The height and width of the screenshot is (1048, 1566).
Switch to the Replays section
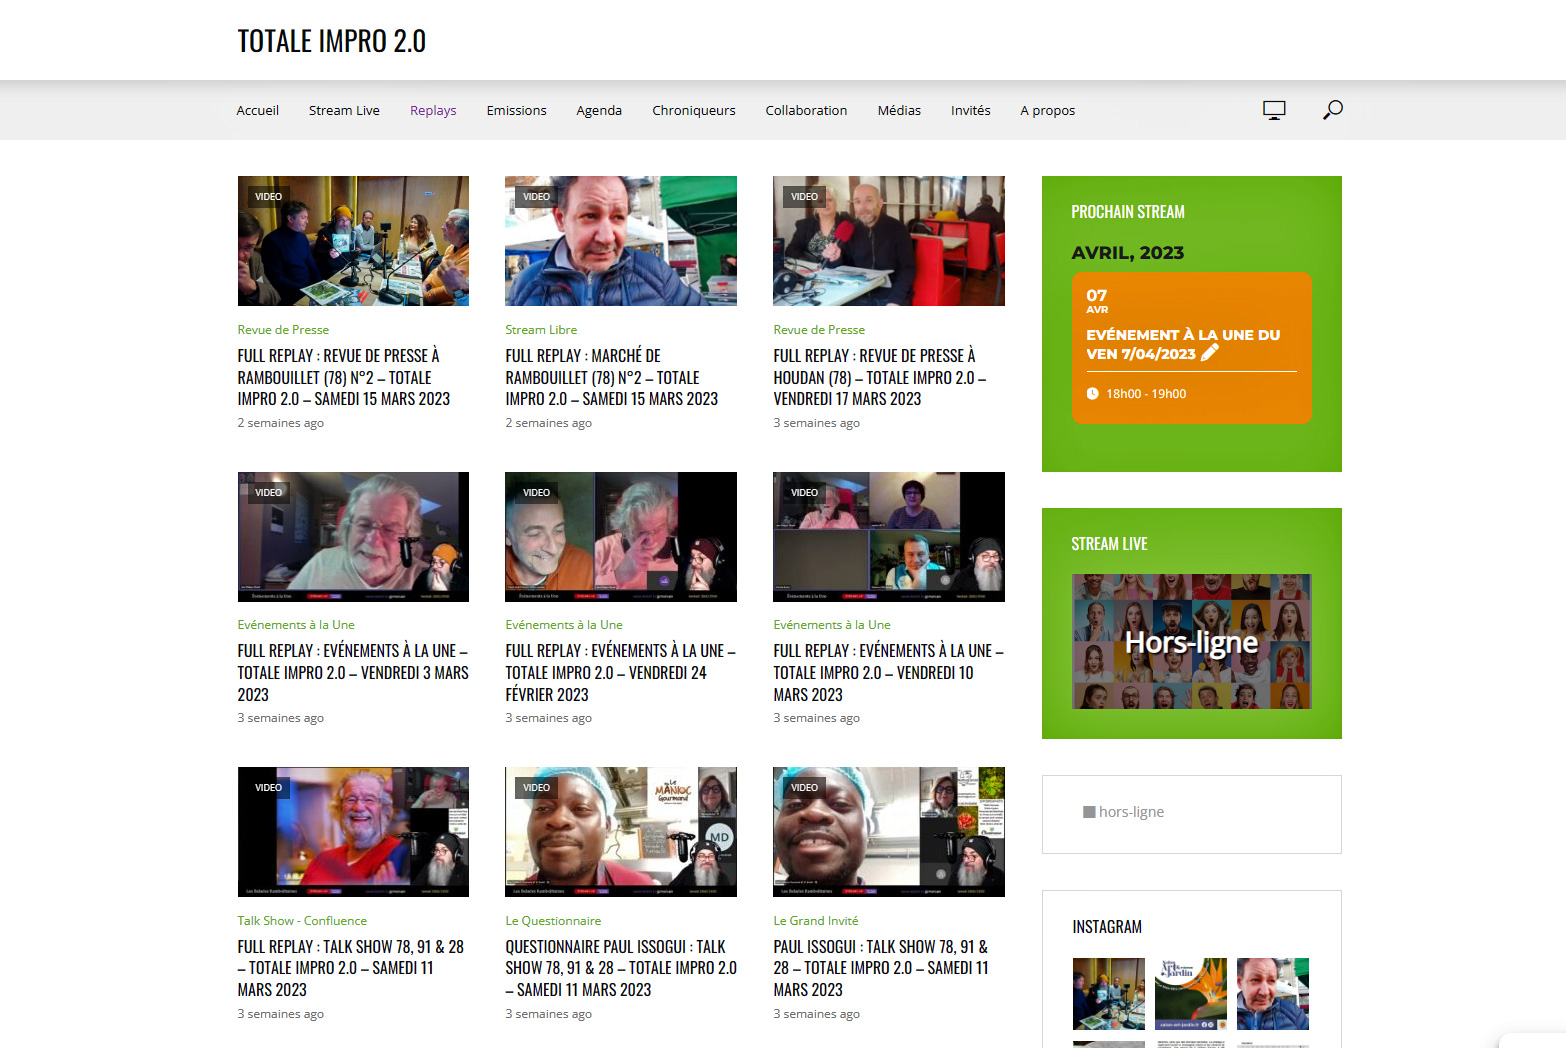point(433,110)
